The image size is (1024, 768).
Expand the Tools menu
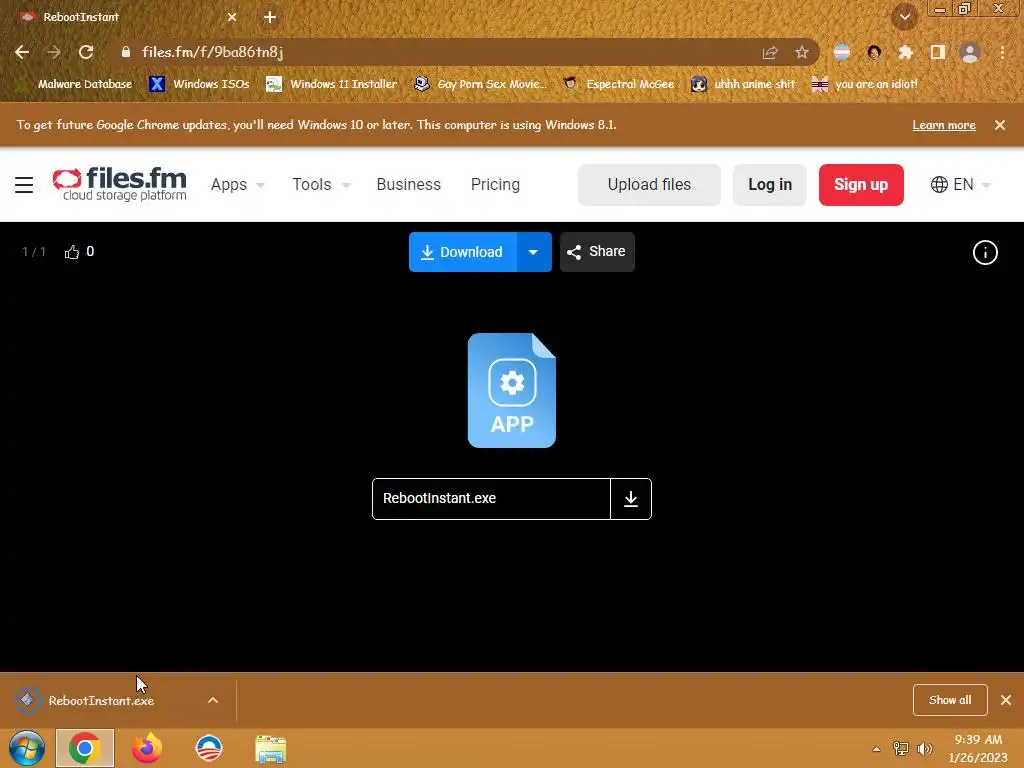tap(321, 185)
